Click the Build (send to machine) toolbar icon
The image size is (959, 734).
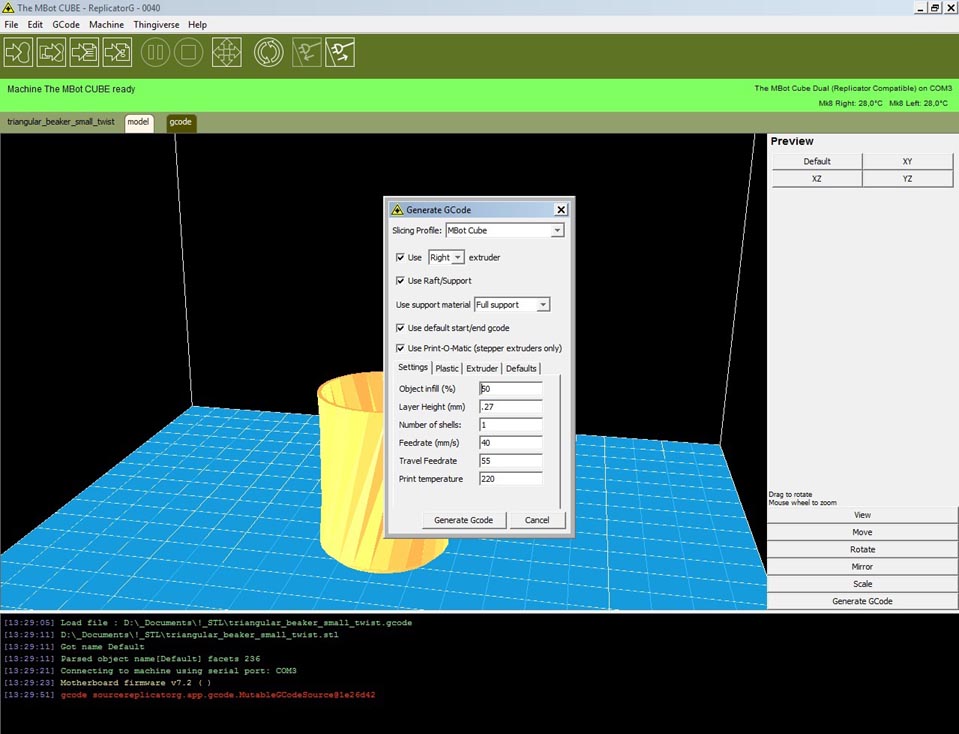pyautogui.click(x=18, y=53)
